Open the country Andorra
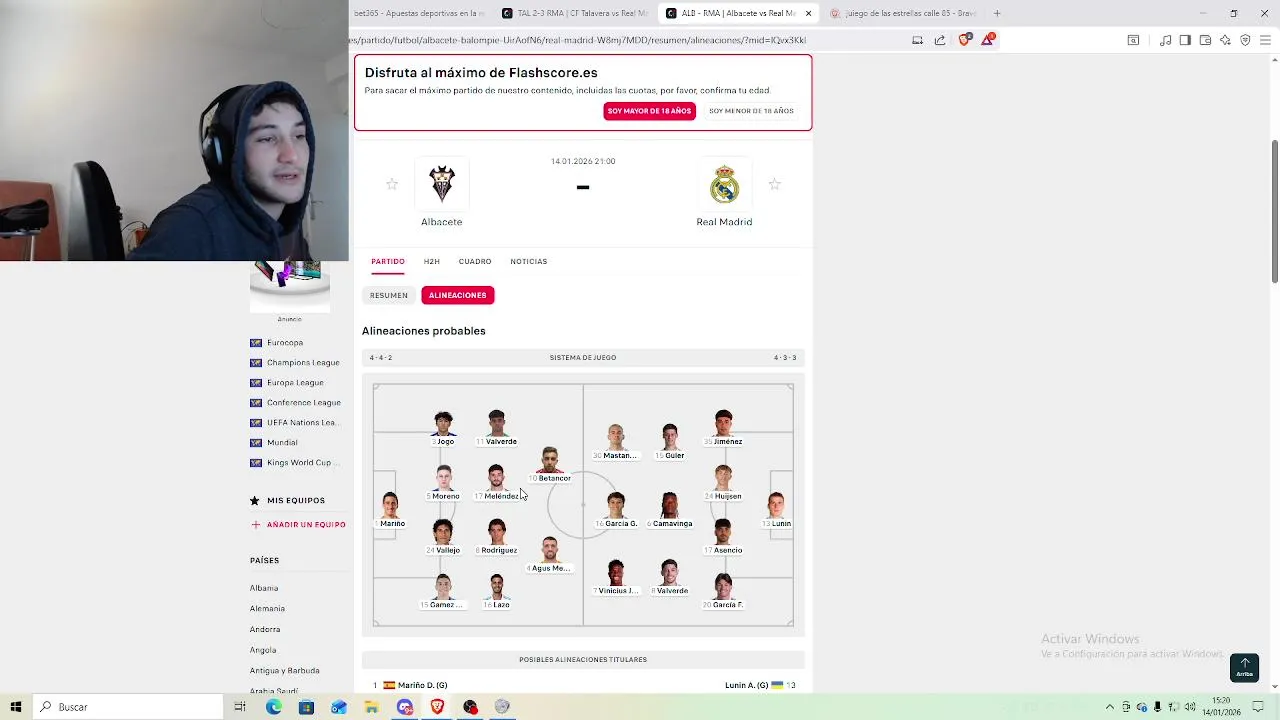1280x720 pixels. [265, 629]
